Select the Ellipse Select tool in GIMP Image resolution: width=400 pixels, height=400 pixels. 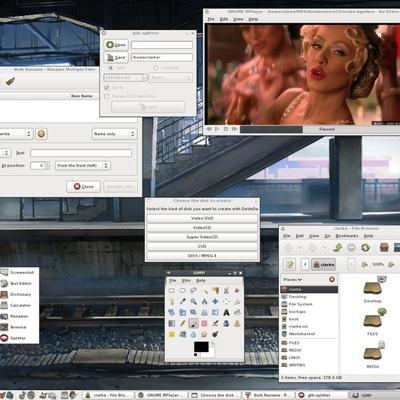183,291
